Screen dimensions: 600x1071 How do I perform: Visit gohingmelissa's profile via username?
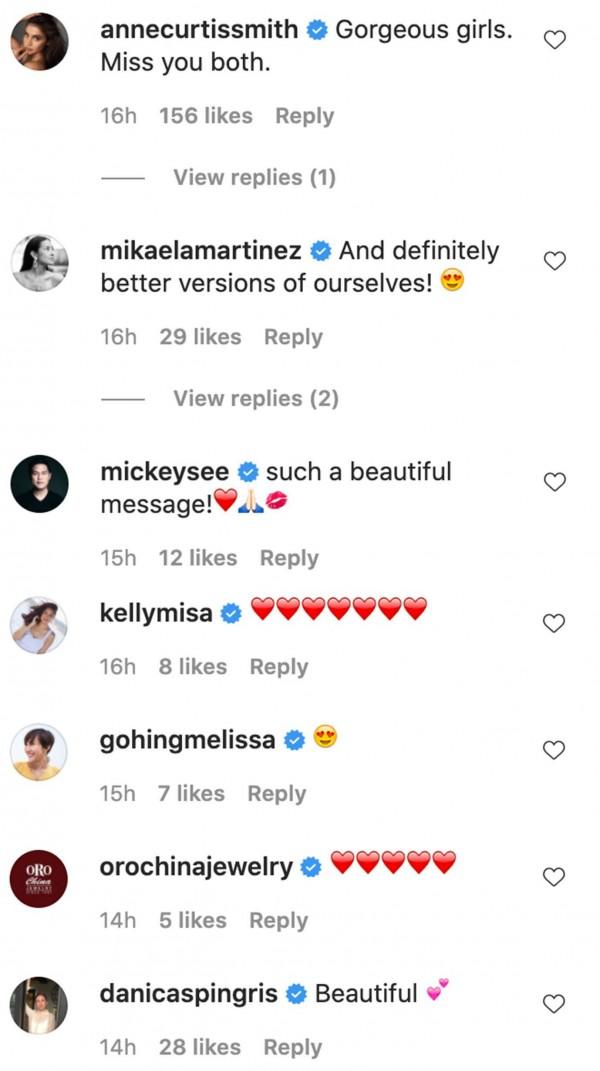[x=188, y=740]
